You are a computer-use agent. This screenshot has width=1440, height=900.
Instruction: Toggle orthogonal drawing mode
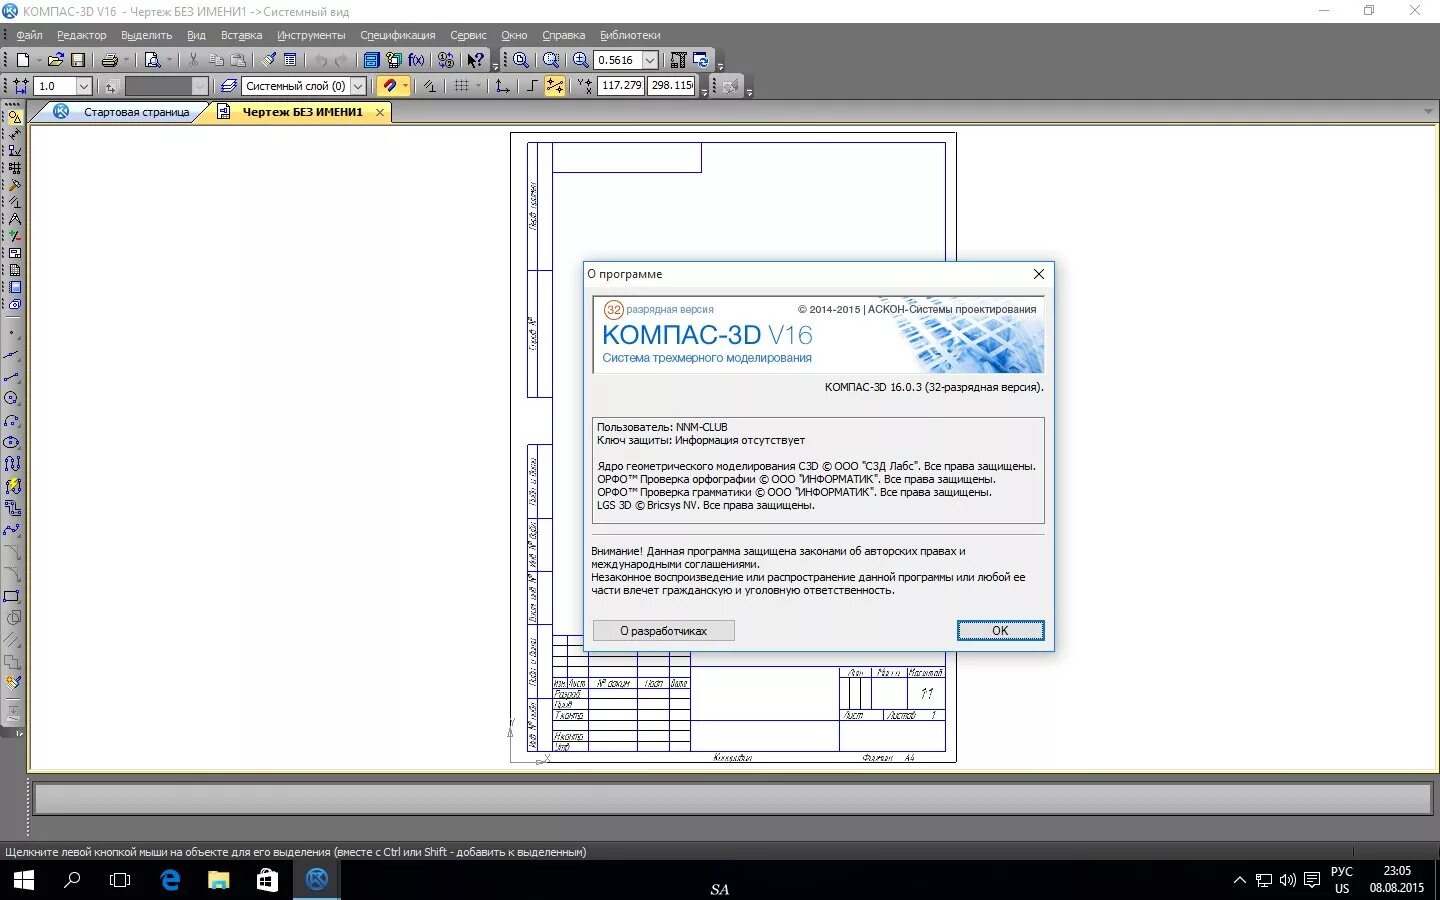[531, 86]
